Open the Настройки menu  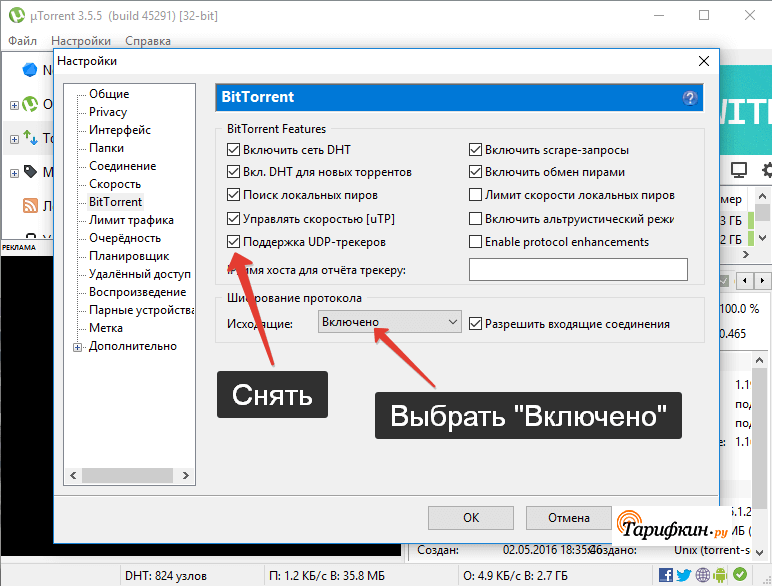click(81, 41)
